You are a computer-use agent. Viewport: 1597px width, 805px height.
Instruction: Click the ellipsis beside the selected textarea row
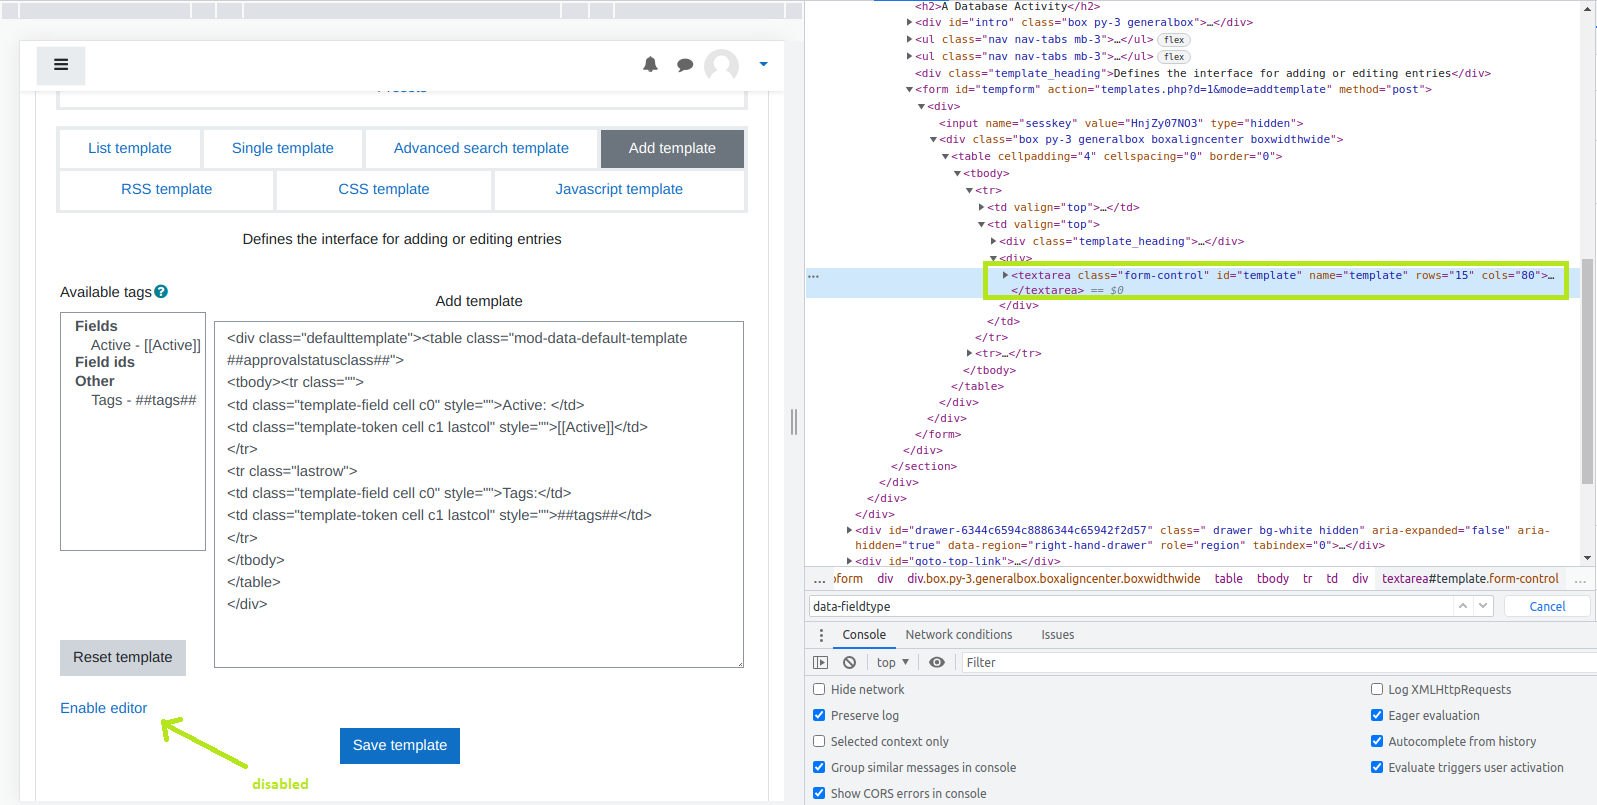814,276
